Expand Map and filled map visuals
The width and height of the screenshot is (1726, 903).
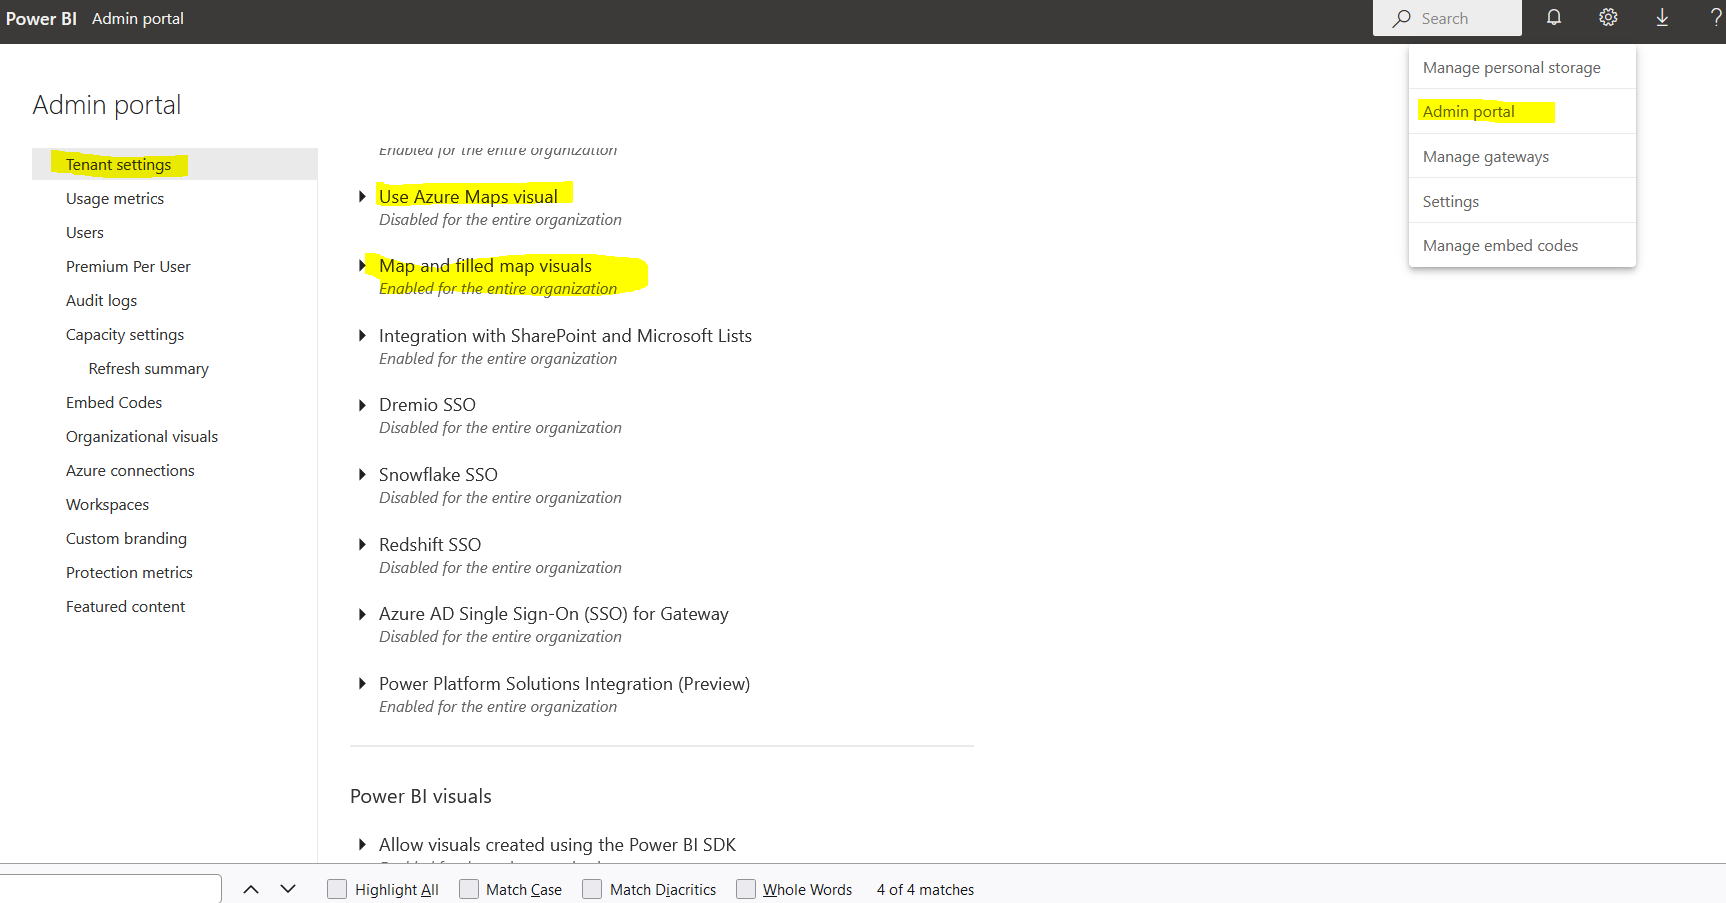pyautogui.click(x=362, y=266)
